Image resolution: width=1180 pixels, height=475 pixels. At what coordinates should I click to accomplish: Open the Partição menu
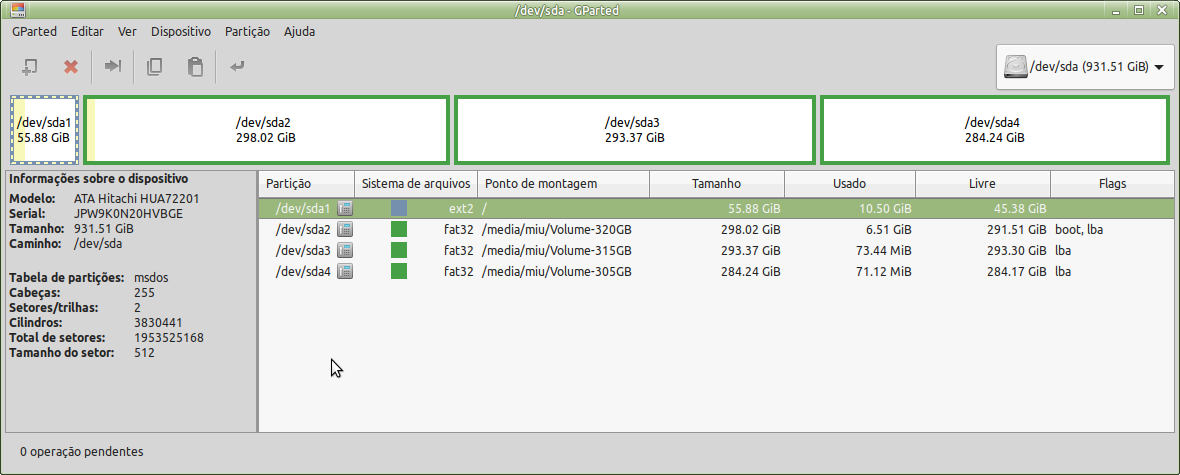click(x=248, y=32)
